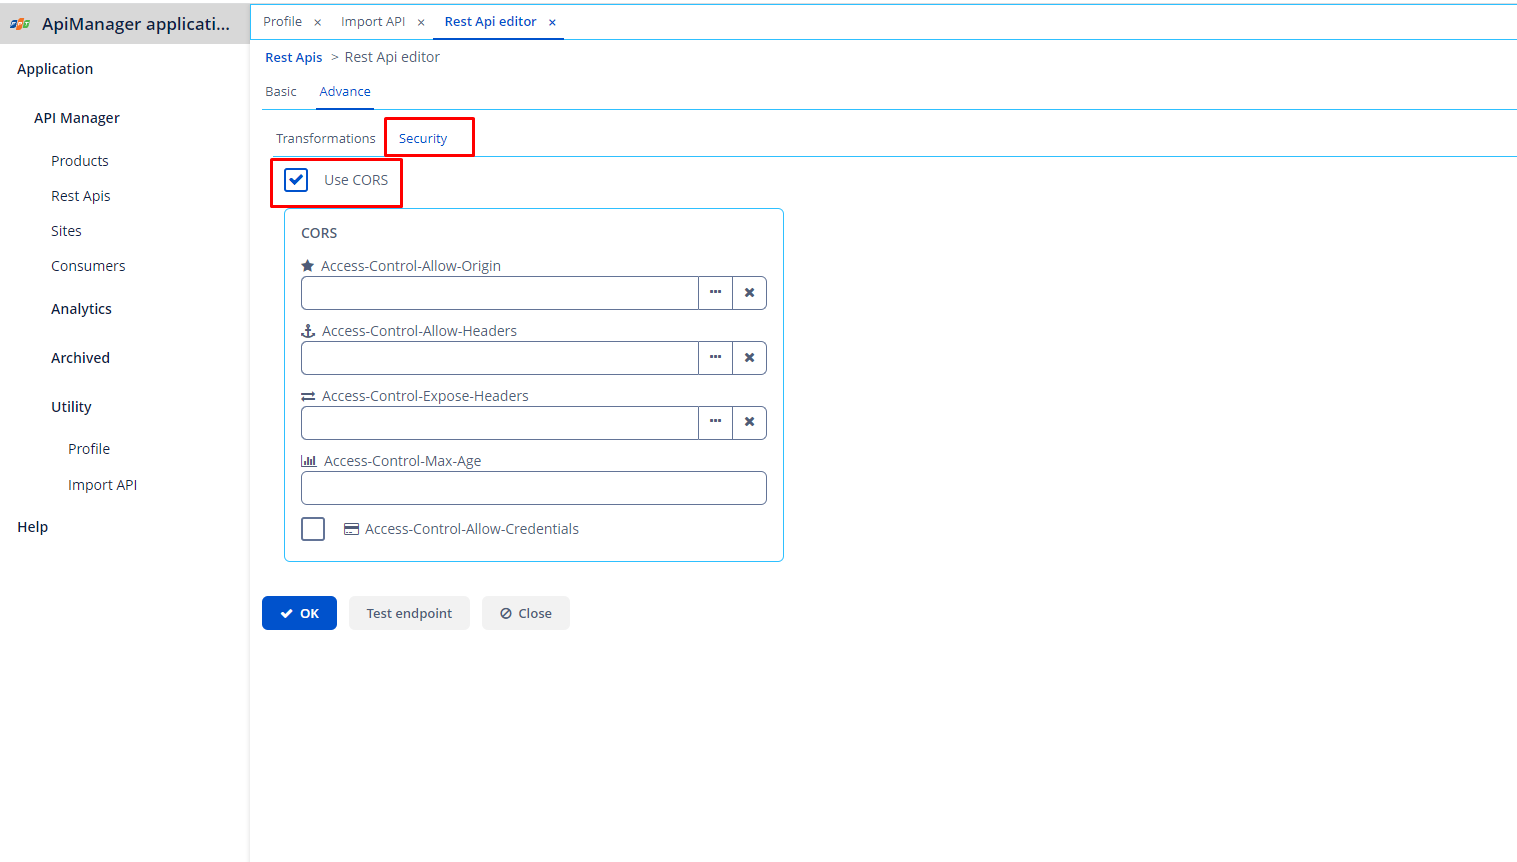Click the Access-Control-Max-Age input field

(533, 488)
